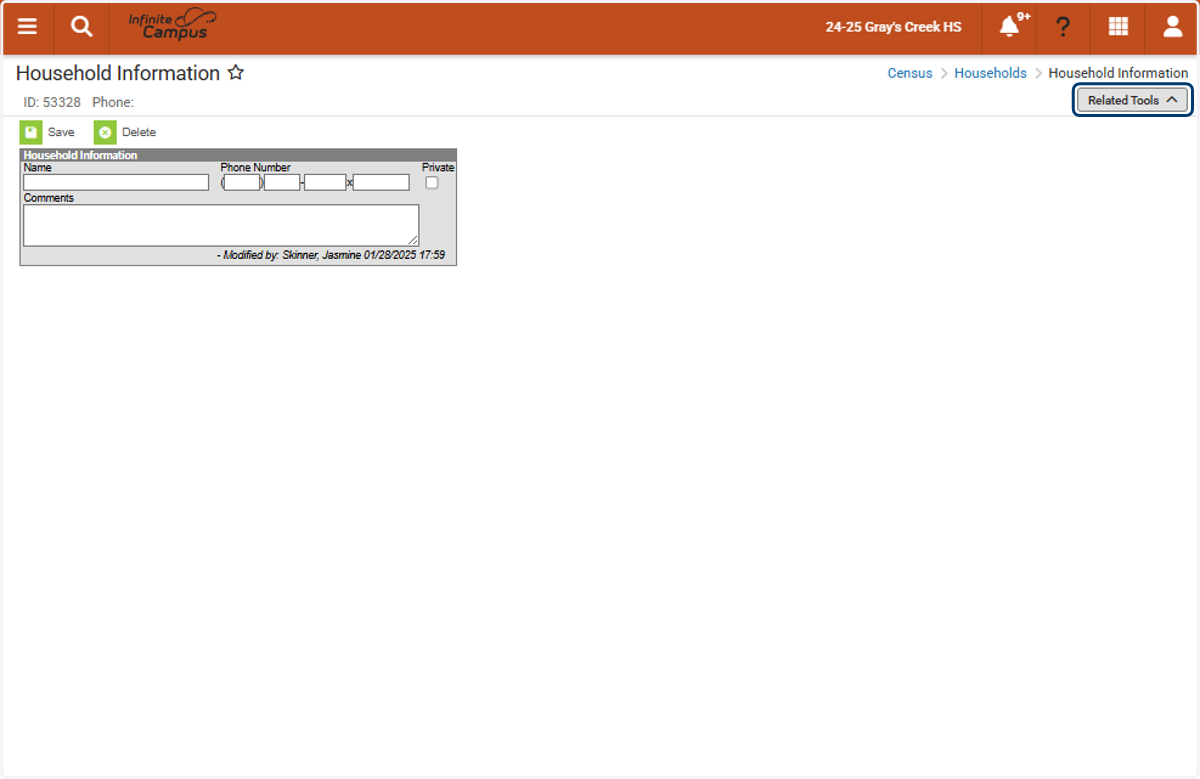Focus the phone area code box

242,182
